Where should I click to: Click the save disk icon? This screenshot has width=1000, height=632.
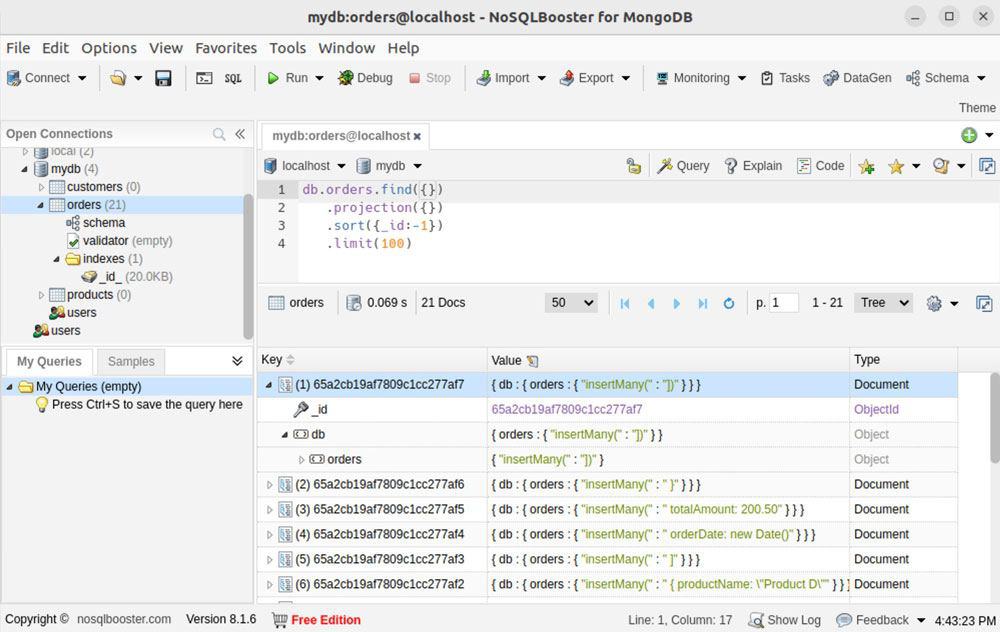point(163,78)
